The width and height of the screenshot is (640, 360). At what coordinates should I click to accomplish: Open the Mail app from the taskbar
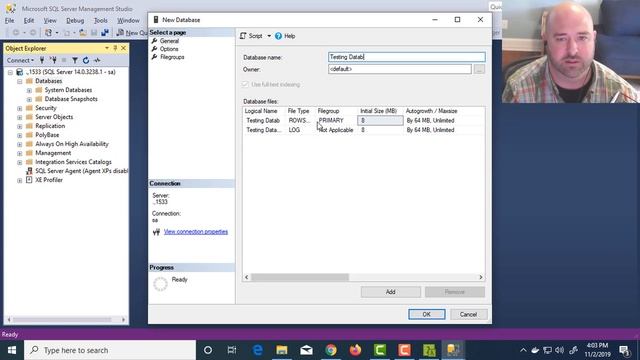click(306, 350)
